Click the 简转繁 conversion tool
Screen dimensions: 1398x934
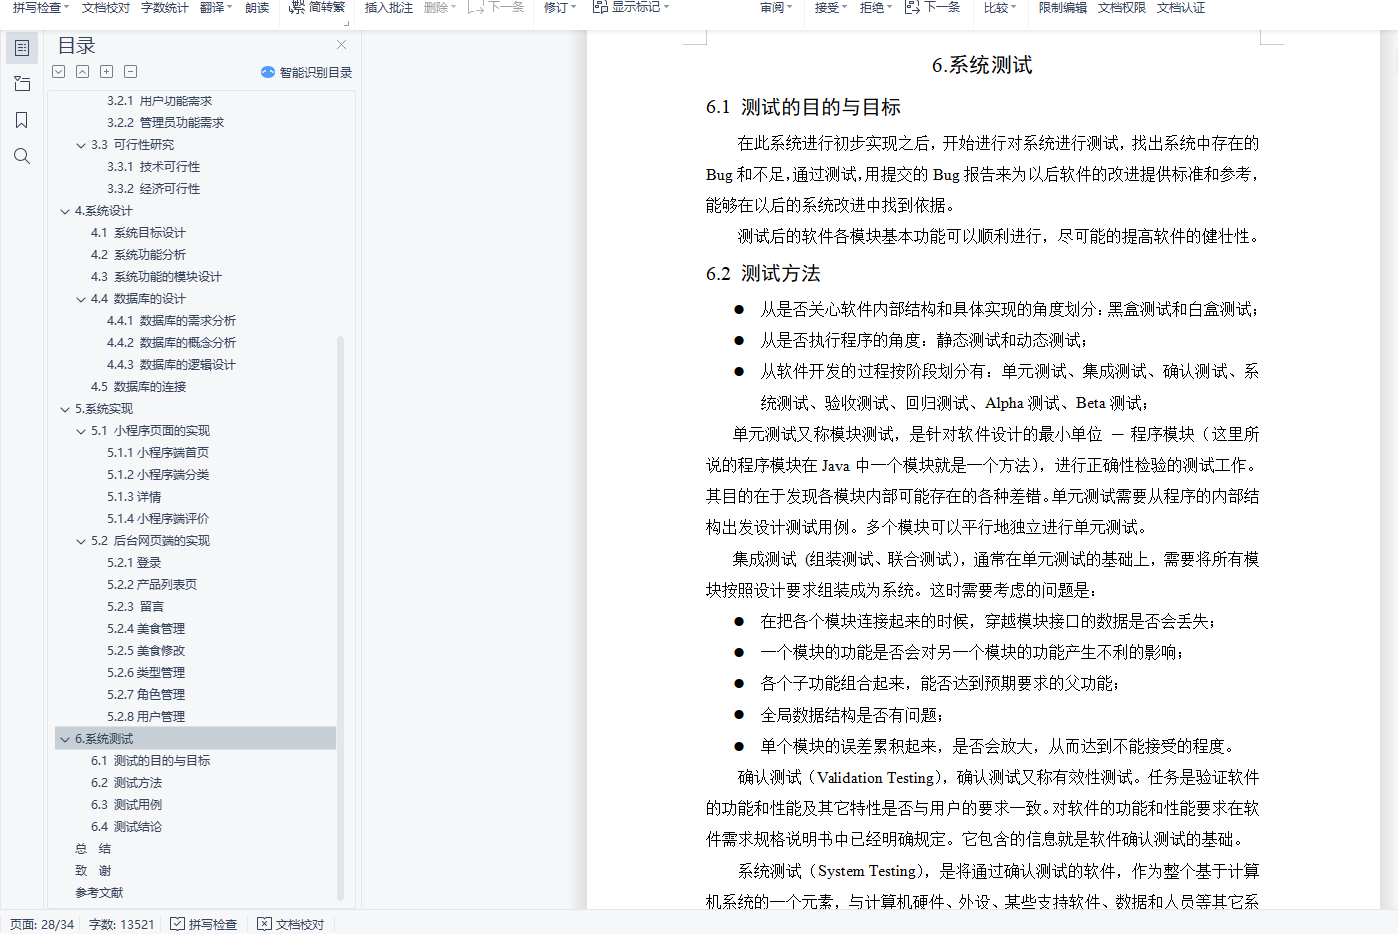(317, 7)
